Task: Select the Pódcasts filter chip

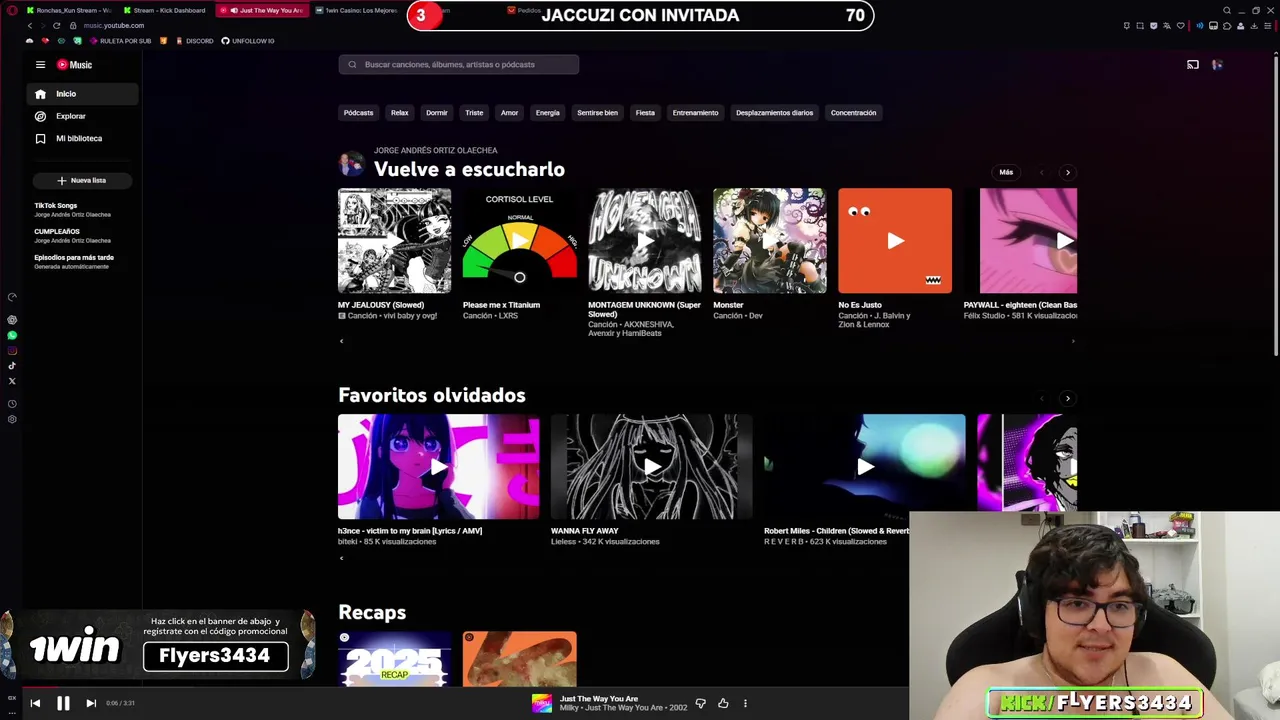Action: [x=358, y=113]
